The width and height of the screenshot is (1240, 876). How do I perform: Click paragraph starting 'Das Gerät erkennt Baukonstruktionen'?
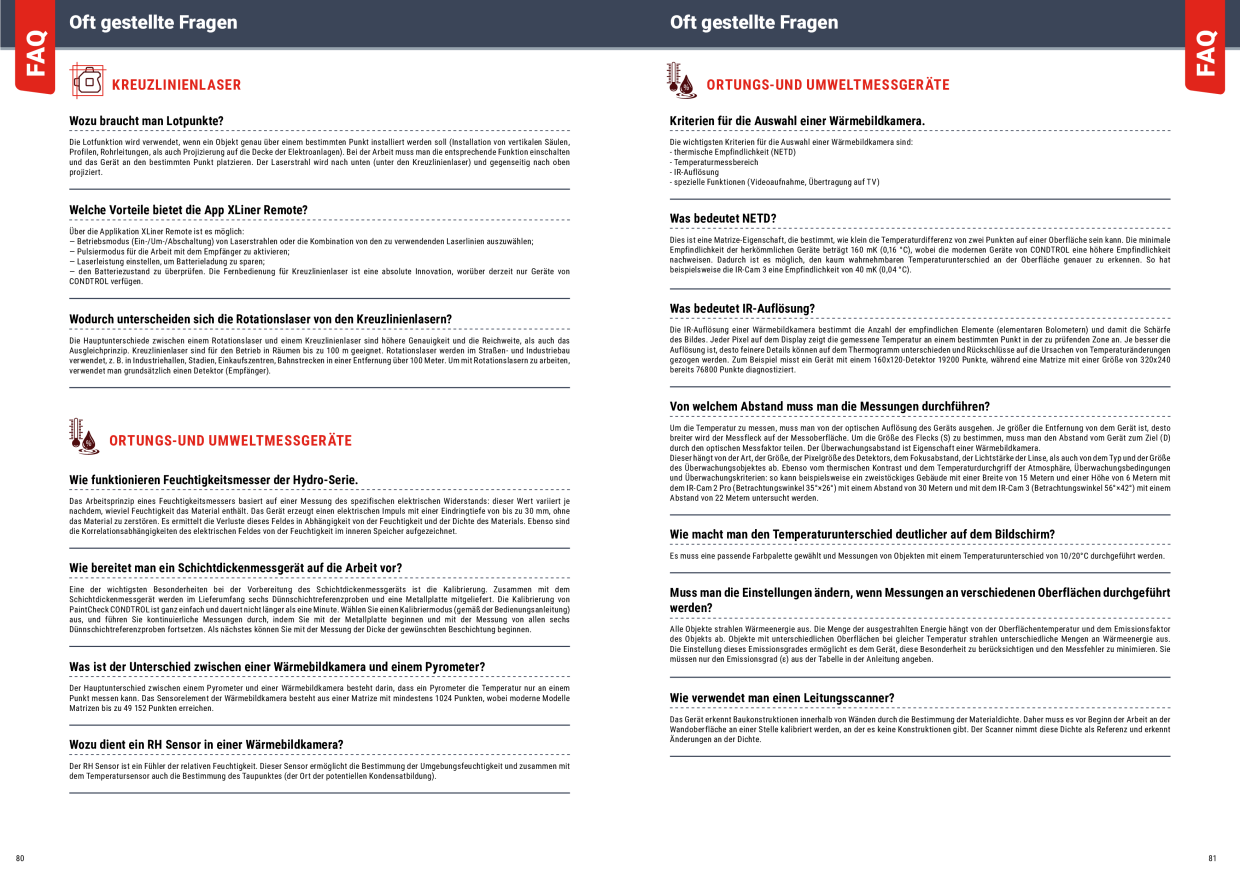coord(919,729)
